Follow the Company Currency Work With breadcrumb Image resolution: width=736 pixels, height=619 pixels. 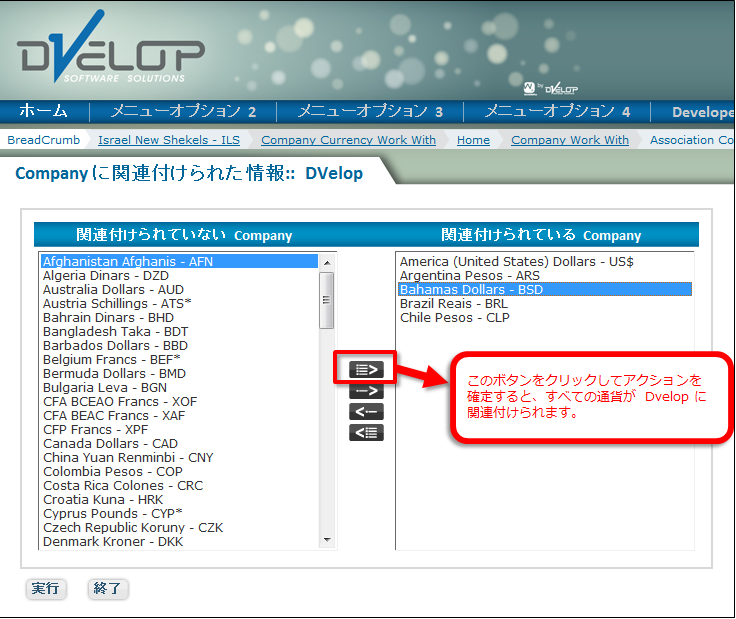coord(348,140)
